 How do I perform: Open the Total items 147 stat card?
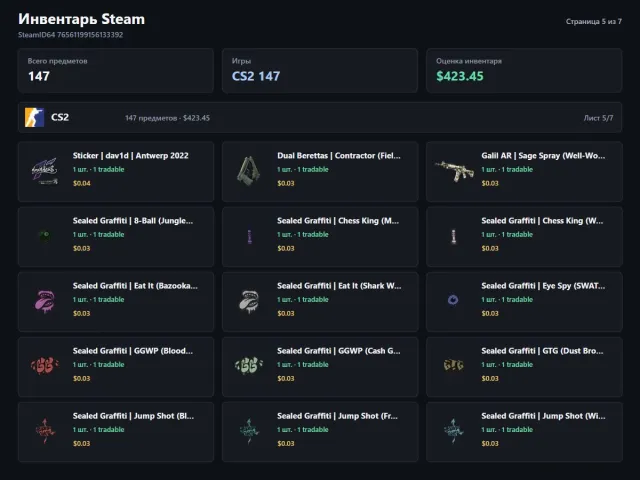(116, 71)
